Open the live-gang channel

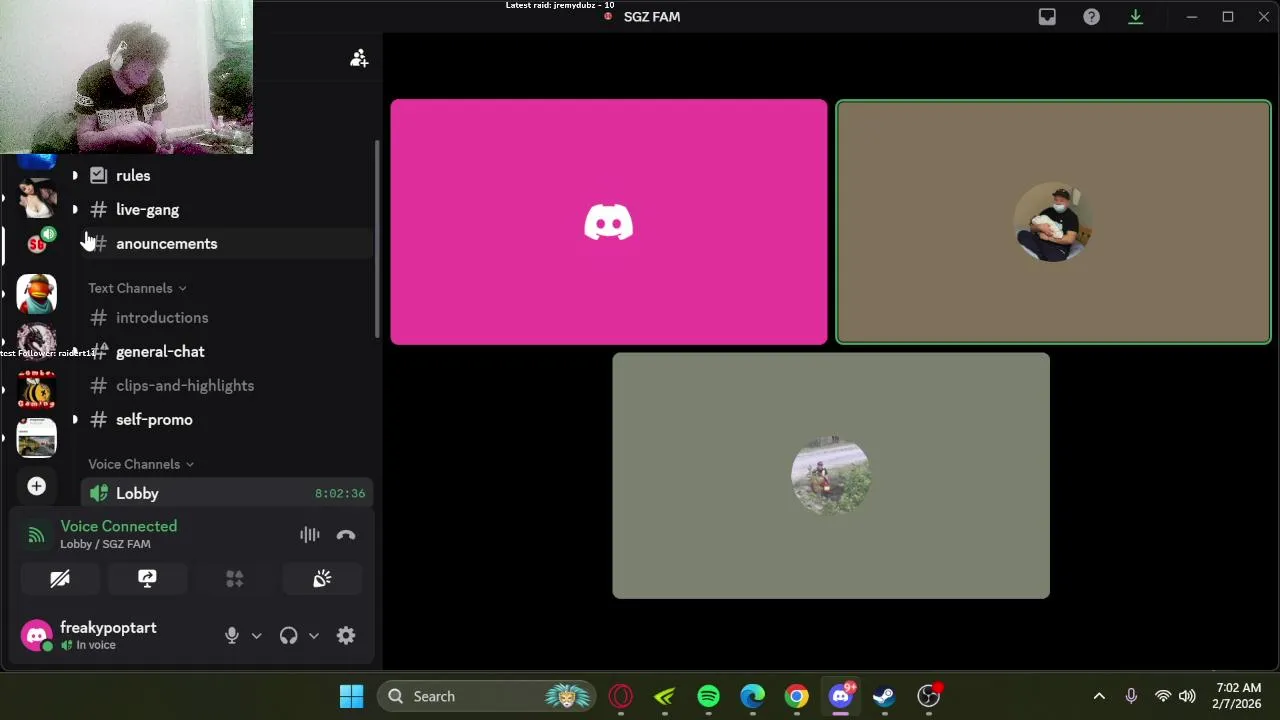(226, 210)
